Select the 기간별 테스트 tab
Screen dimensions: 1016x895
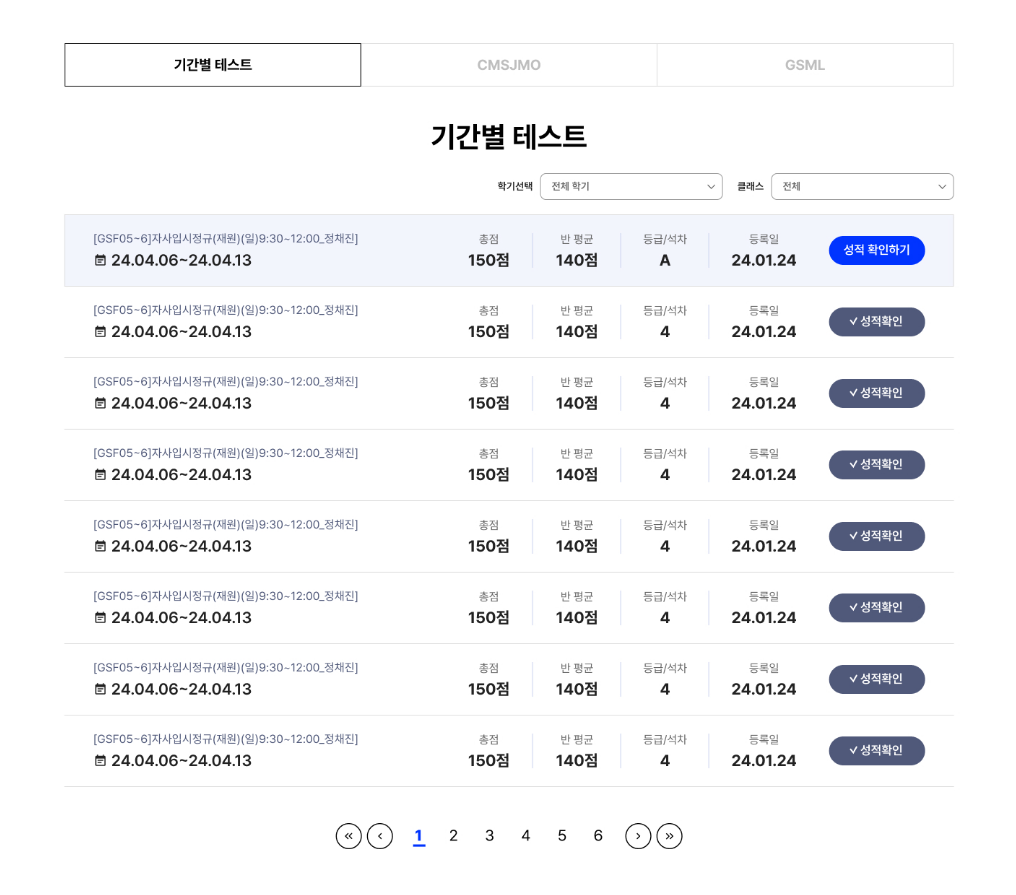(x=213, y=65)
